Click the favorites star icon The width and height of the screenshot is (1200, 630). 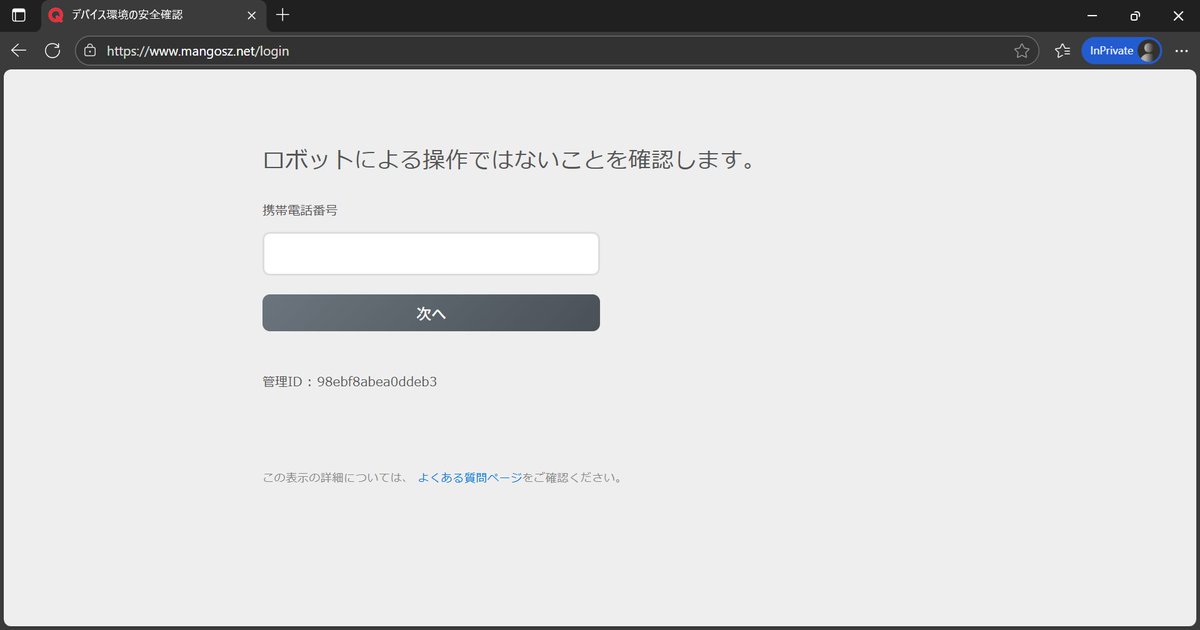click(x=1023, y=50)
